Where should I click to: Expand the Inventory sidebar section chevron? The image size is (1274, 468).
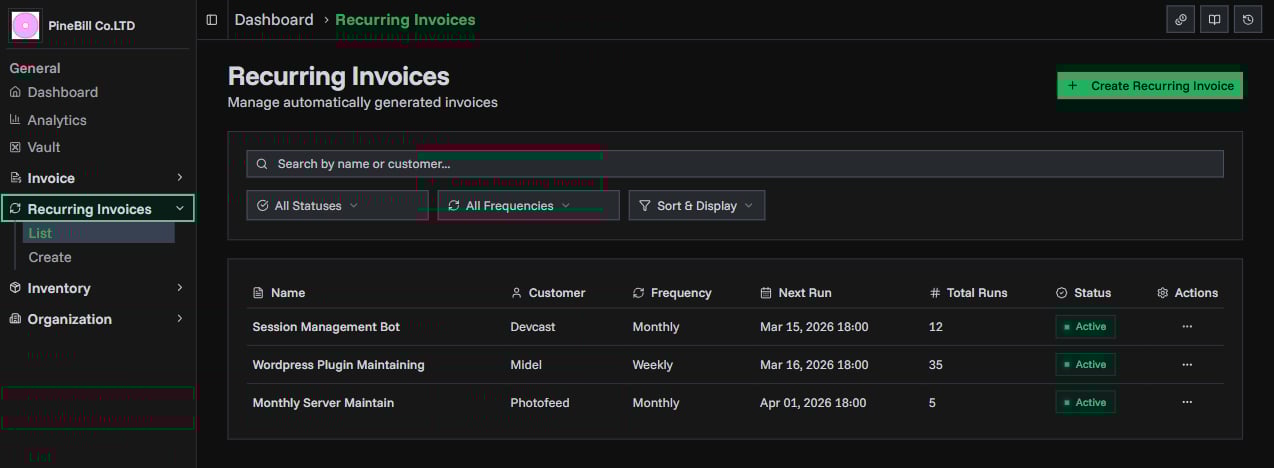click(x=180, y=288)
